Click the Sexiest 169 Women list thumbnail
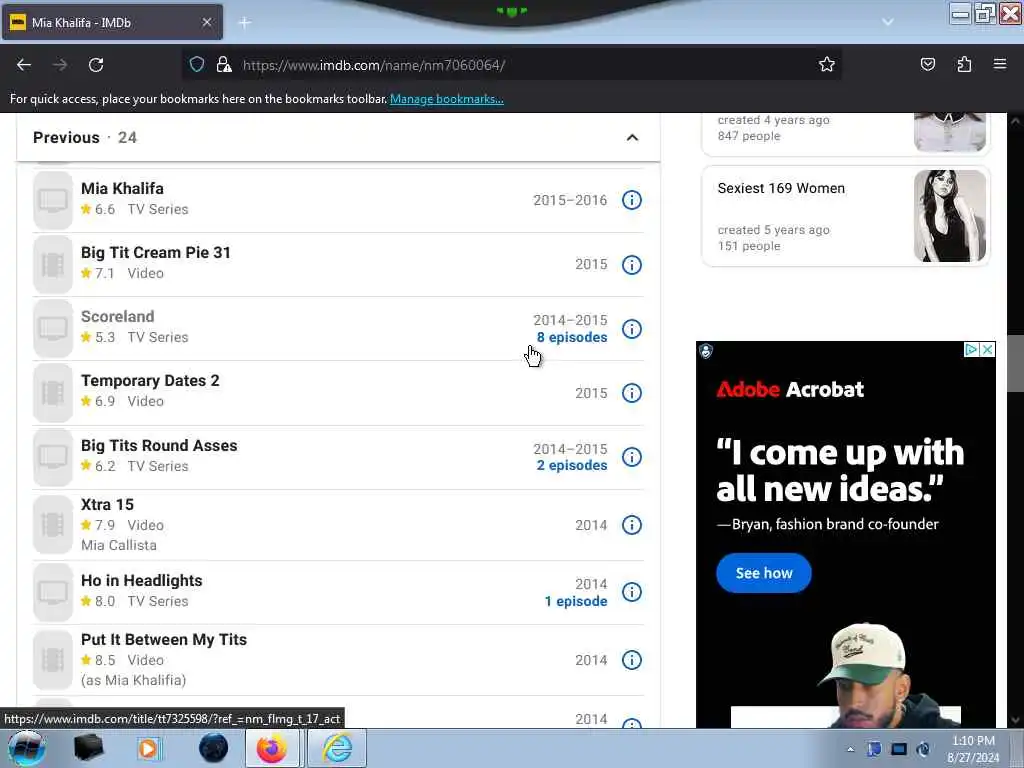The image size is (1024, 768). click(950, 216)
